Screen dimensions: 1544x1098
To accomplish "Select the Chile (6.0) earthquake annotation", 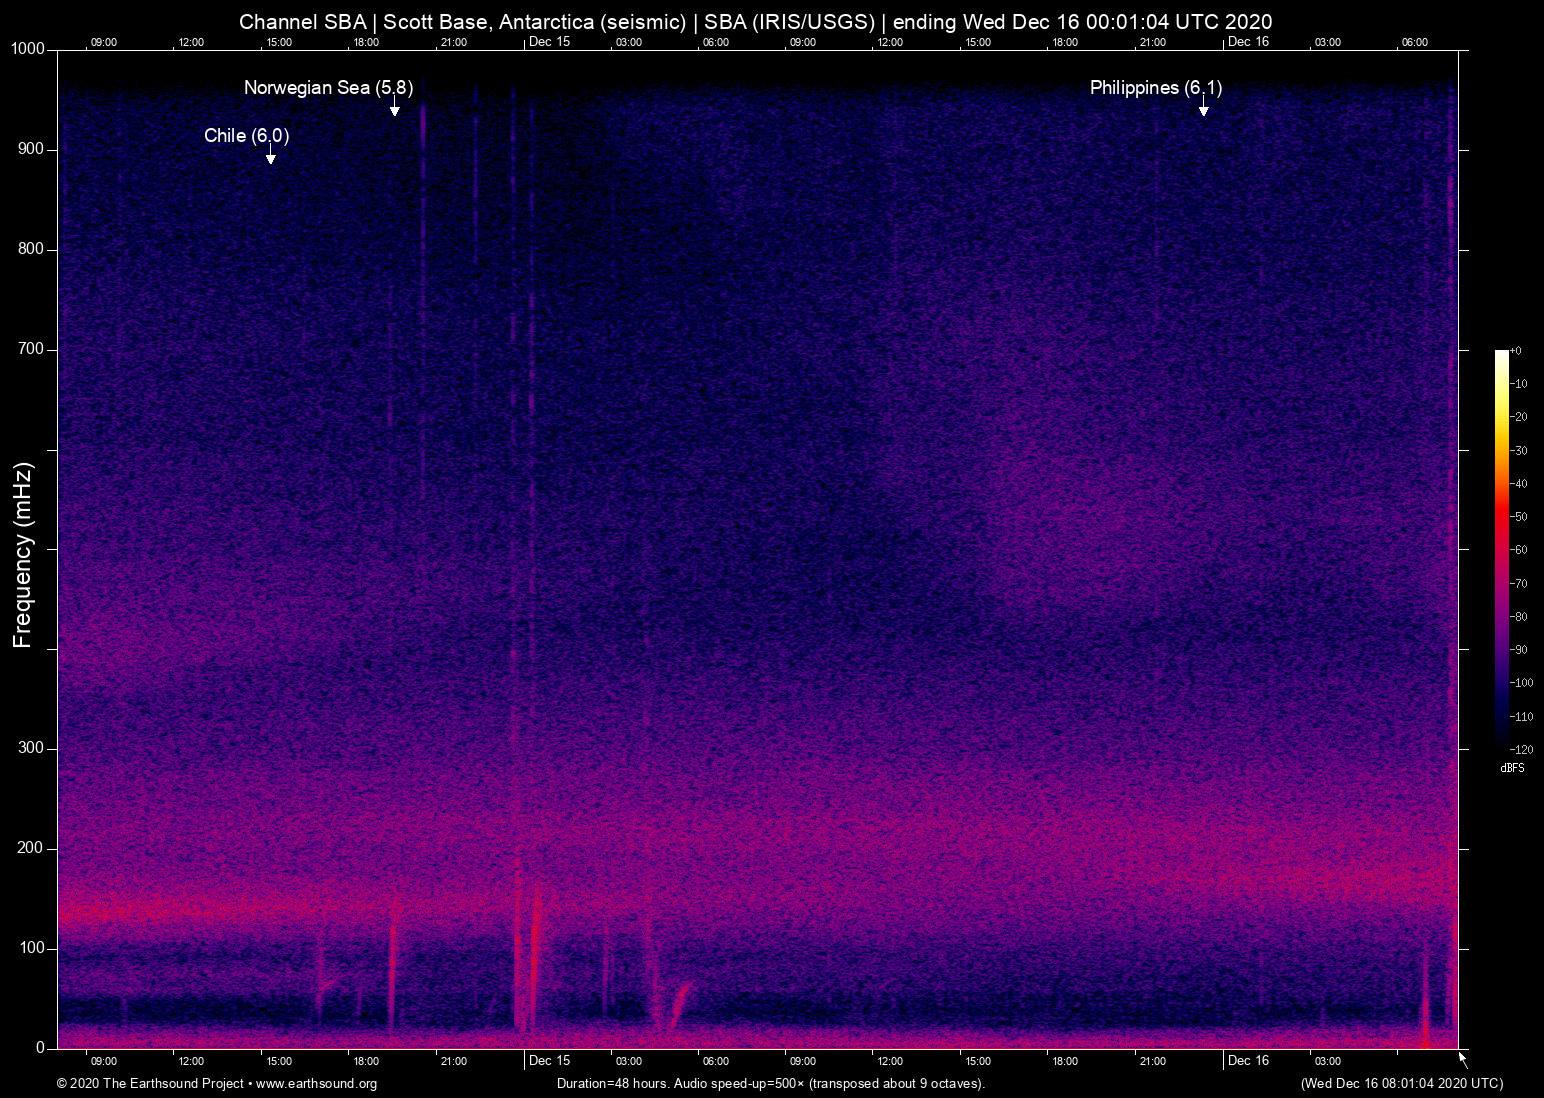I will tap(244, 136).
